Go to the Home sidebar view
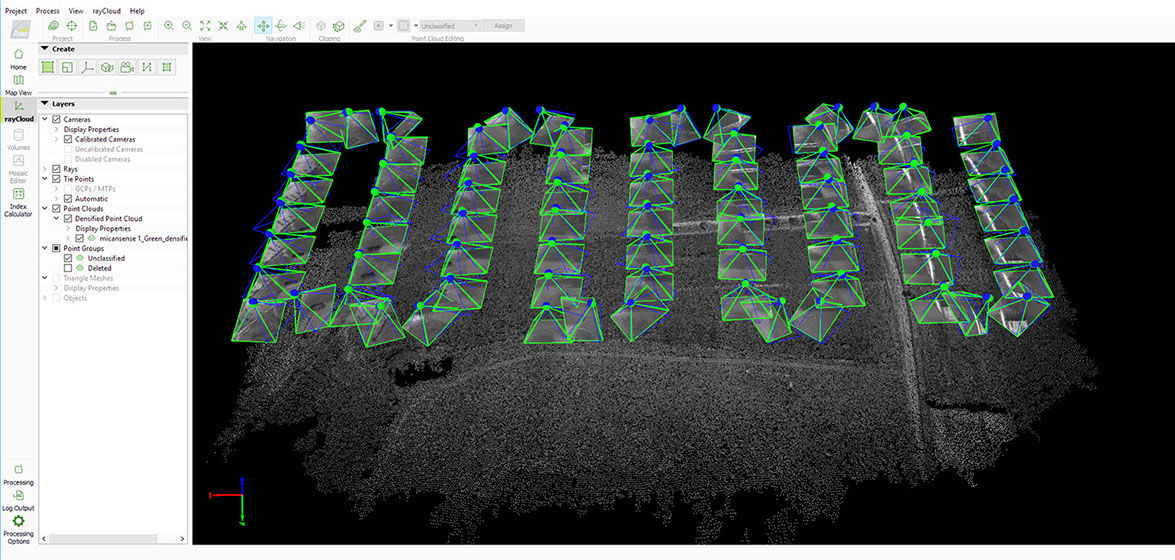Screen dimensions: 1175x560 click(18, 58)
